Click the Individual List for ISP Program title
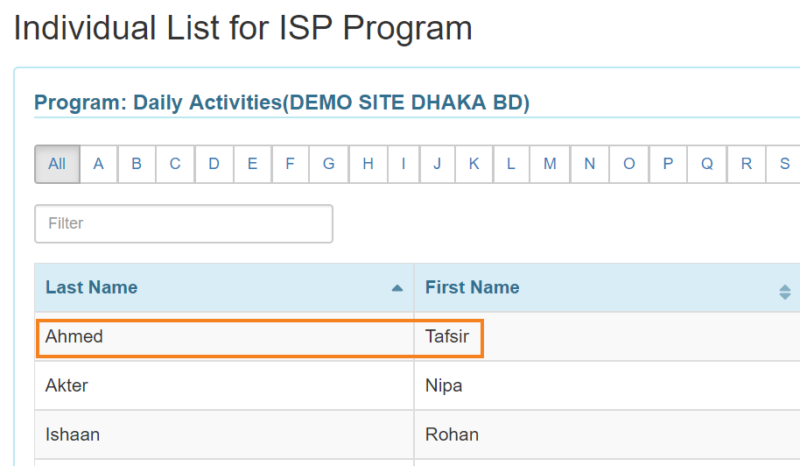Image resolution: width=800 pixels, height=466 pixels. pos(243,28)
